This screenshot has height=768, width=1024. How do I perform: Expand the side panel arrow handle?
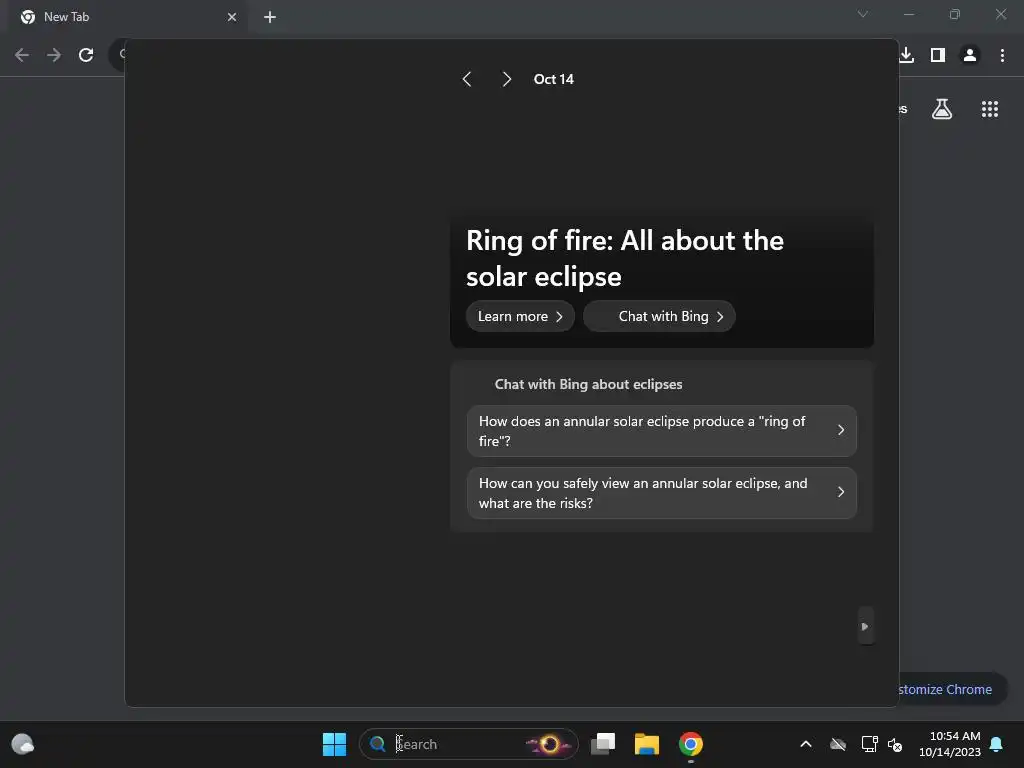point(865,626)
